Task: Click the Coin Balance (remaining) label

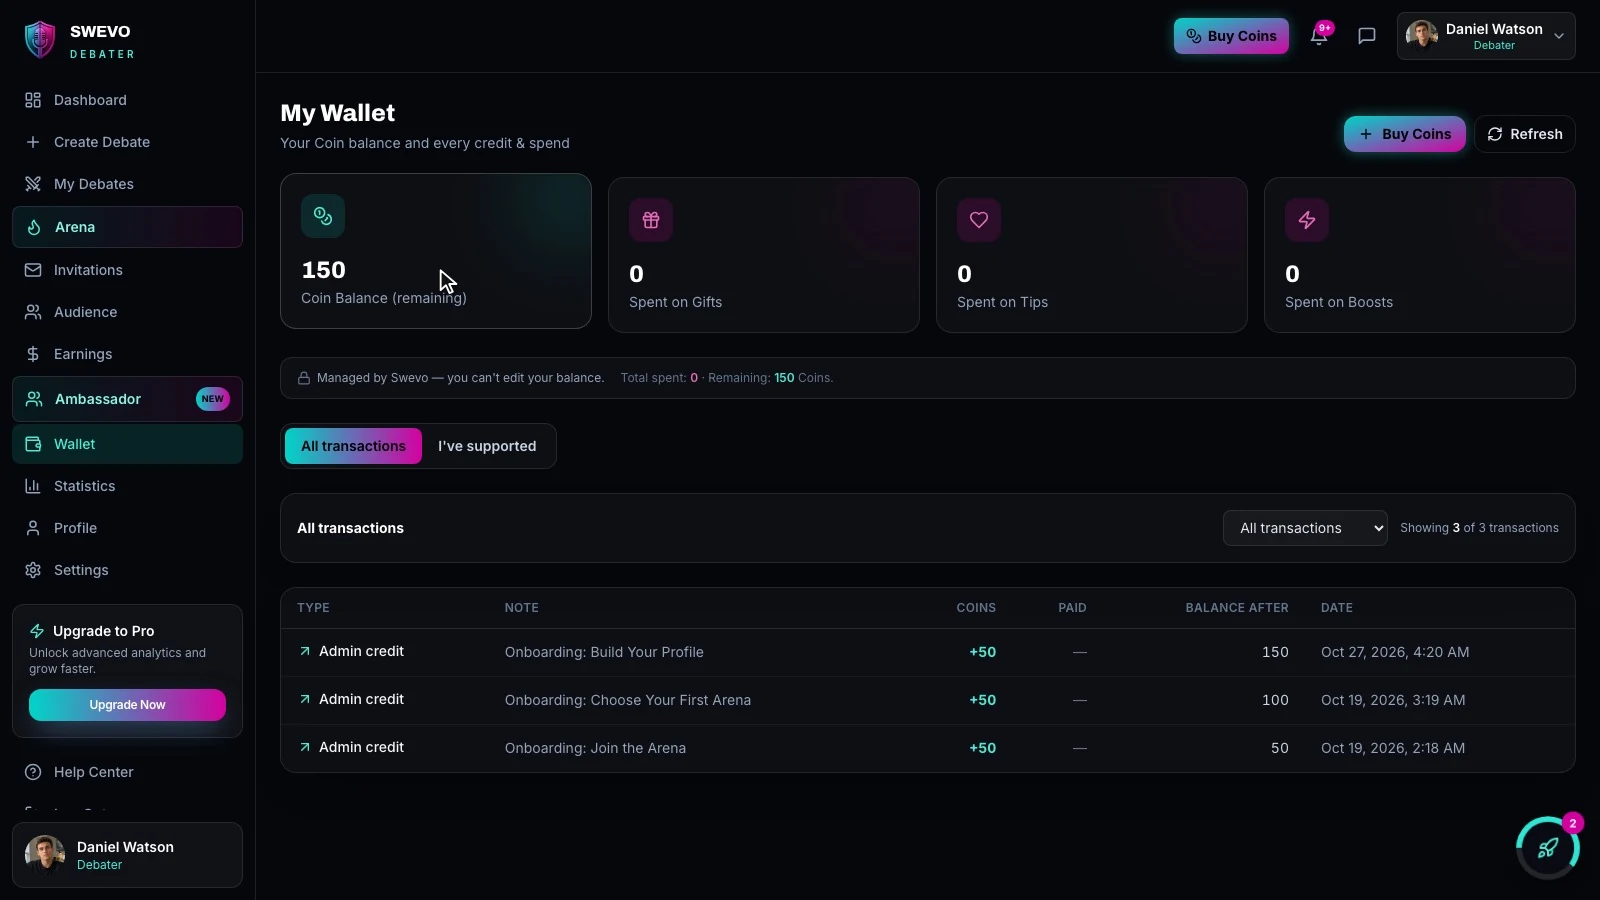Action: [x=384, y=298]
